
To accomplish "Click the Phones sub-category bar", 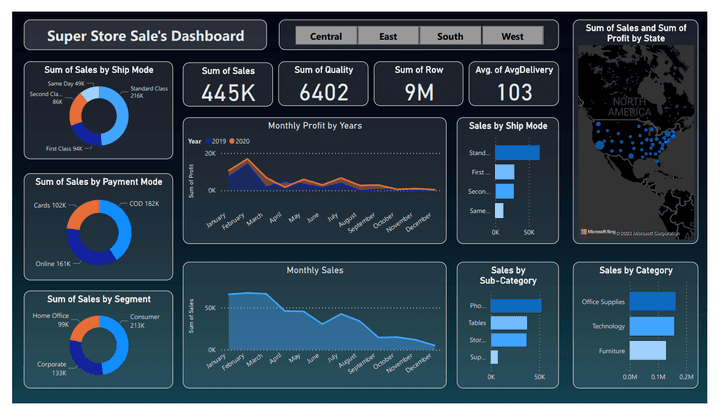I will (x=516, y=306).
